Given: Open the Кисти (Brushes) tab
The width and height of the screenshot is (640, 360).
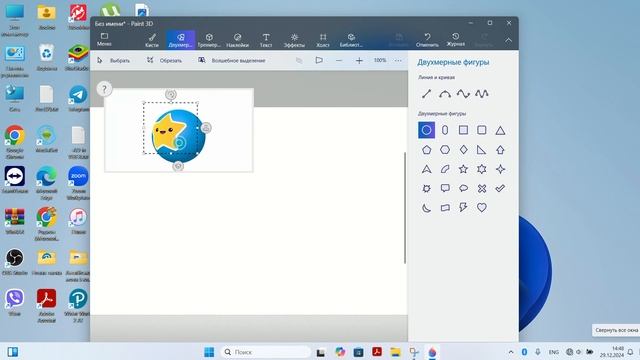Looking at the screenshot, I should click(152, 40).
